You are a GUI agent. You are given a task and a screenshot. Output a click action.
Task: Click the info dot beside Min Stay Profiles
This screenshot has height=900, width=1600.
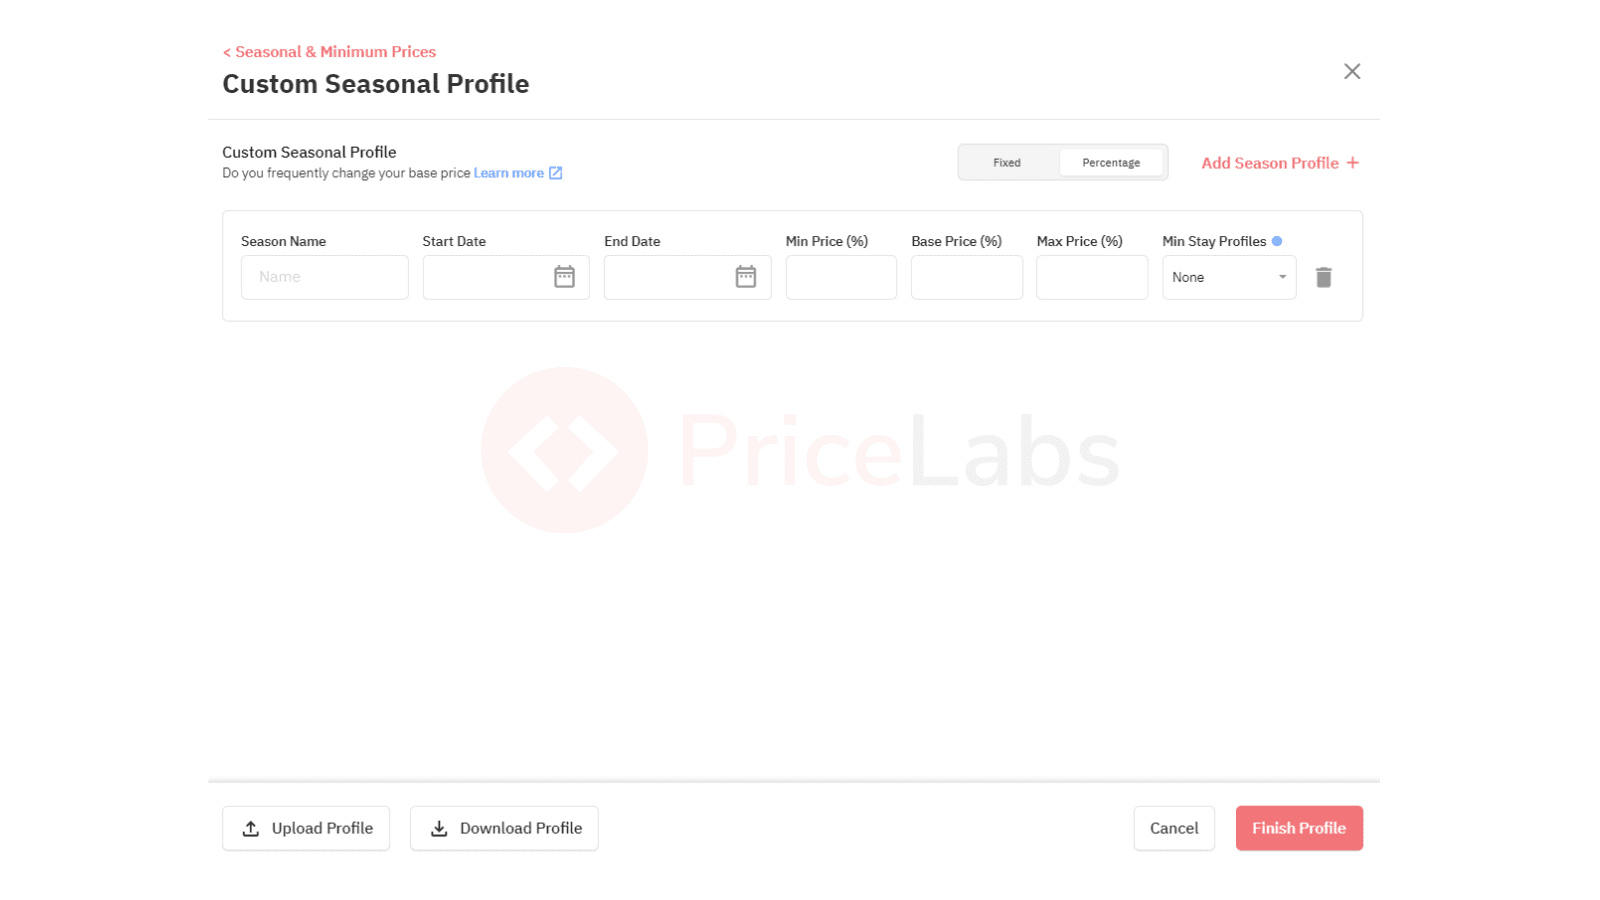coord(1278,241)
